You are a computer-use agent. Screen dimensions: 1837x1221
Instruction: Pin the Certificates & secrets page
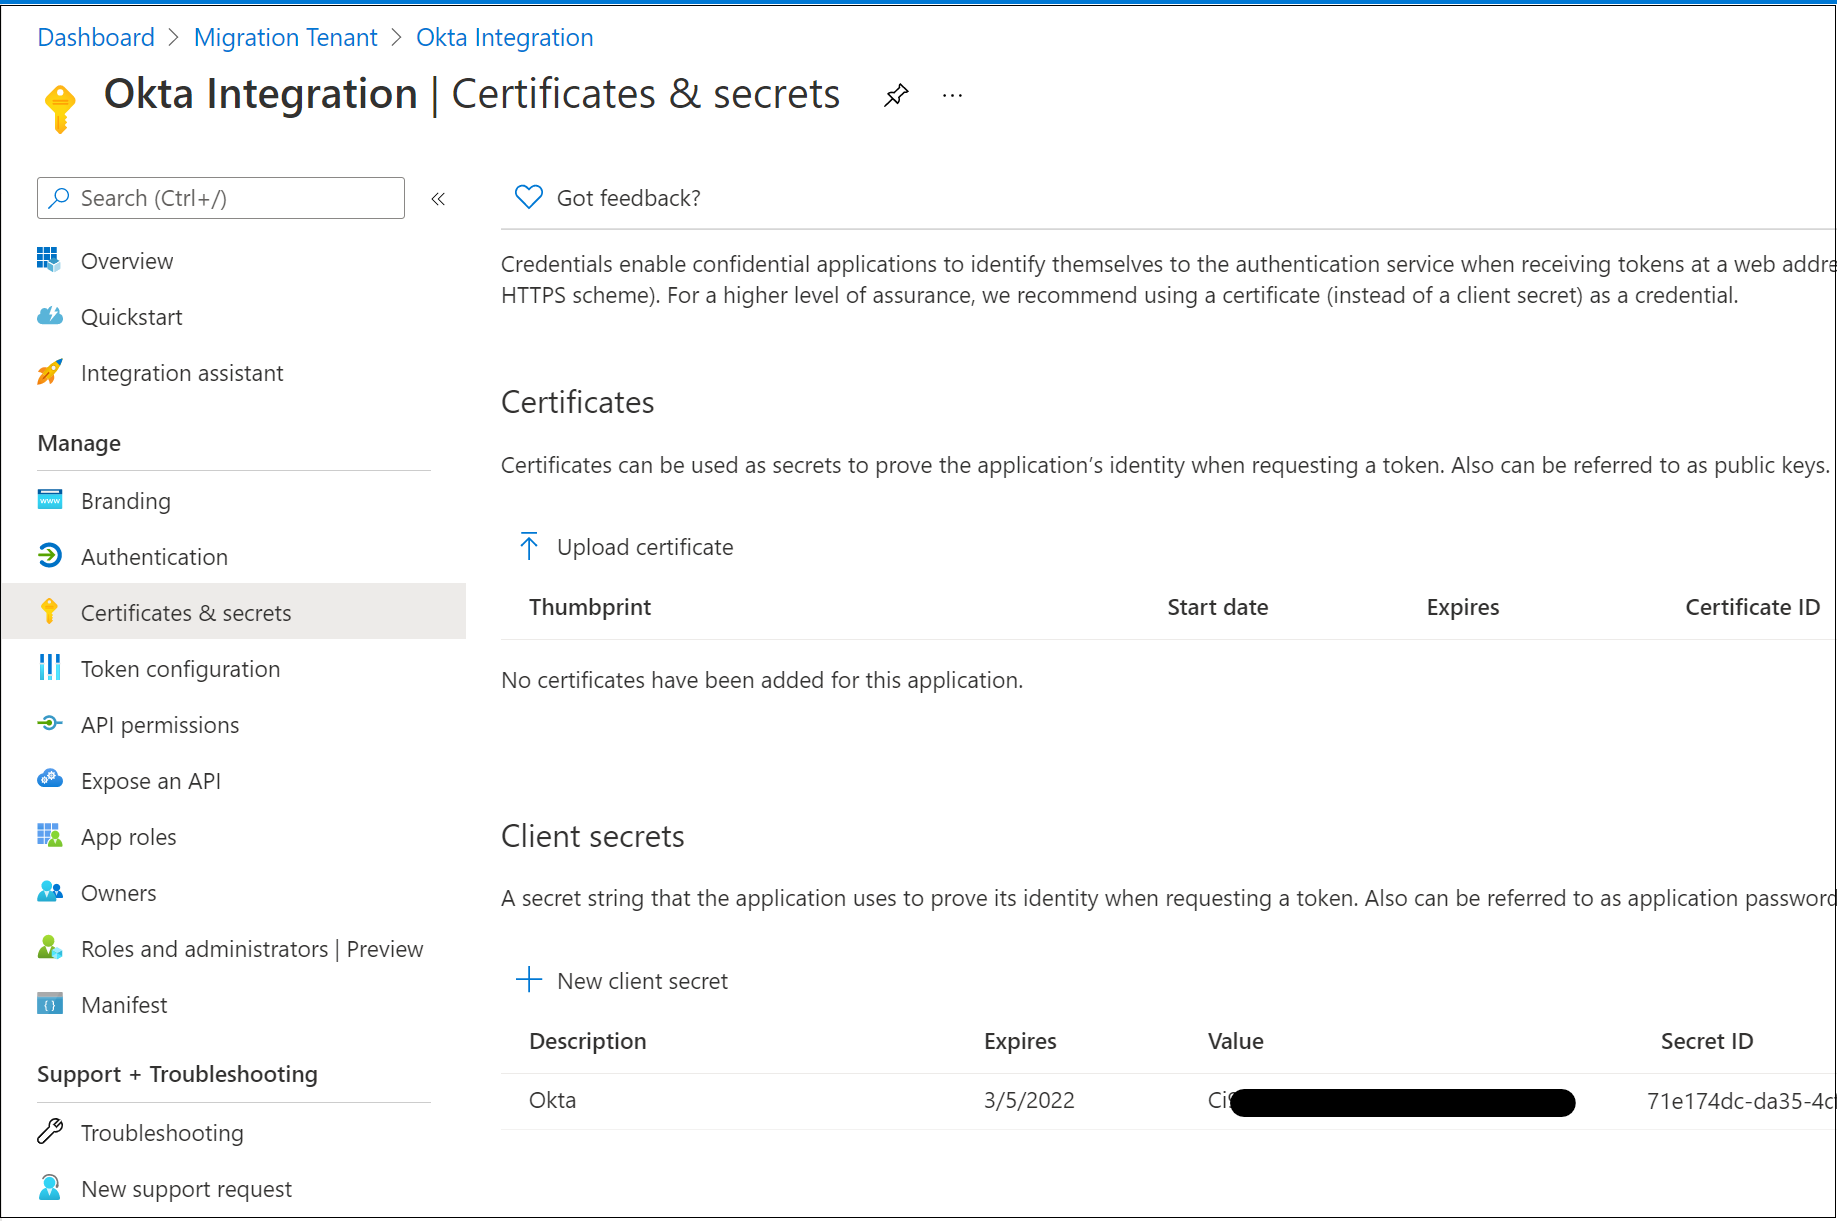(896, 96)
